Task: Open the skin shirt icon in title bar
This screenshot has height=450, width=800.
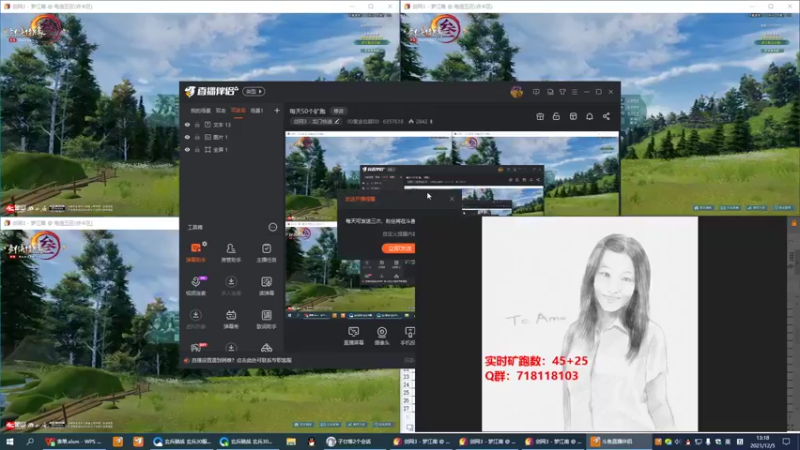Action: point(562,92)
